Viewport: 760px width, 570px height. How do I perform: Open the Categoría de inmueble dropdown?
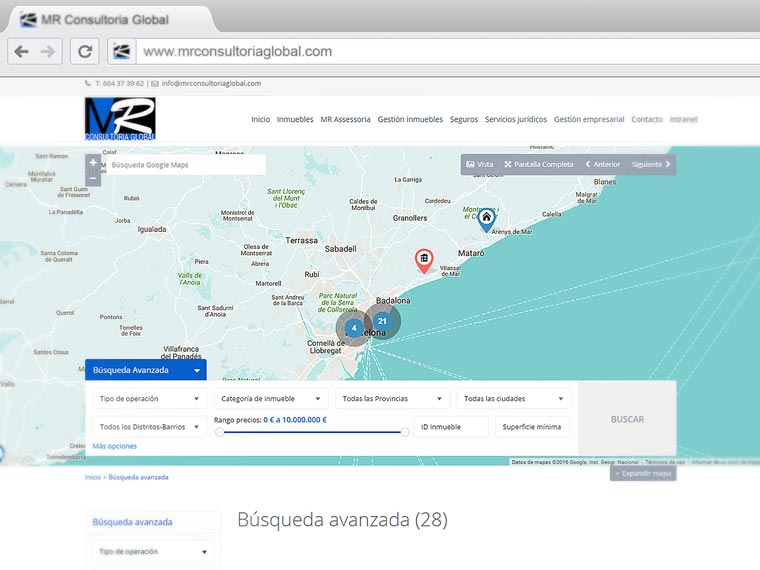tap(271, 398)
